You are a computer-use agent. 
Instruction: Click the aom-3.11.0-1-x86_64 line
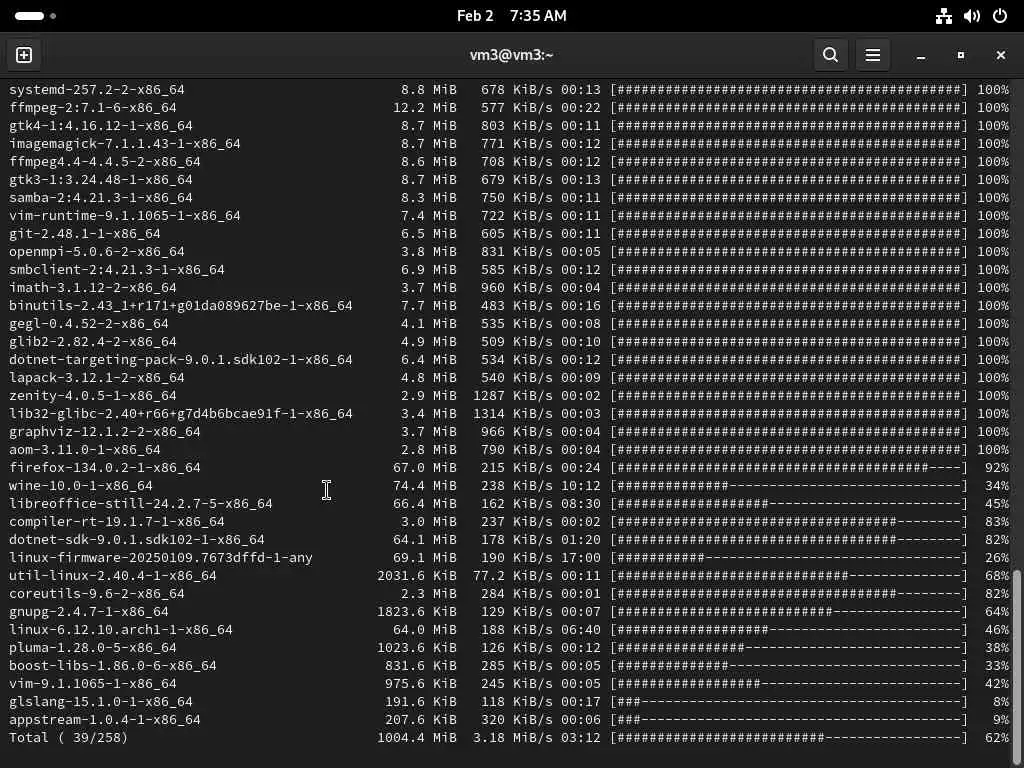(509, 449)
